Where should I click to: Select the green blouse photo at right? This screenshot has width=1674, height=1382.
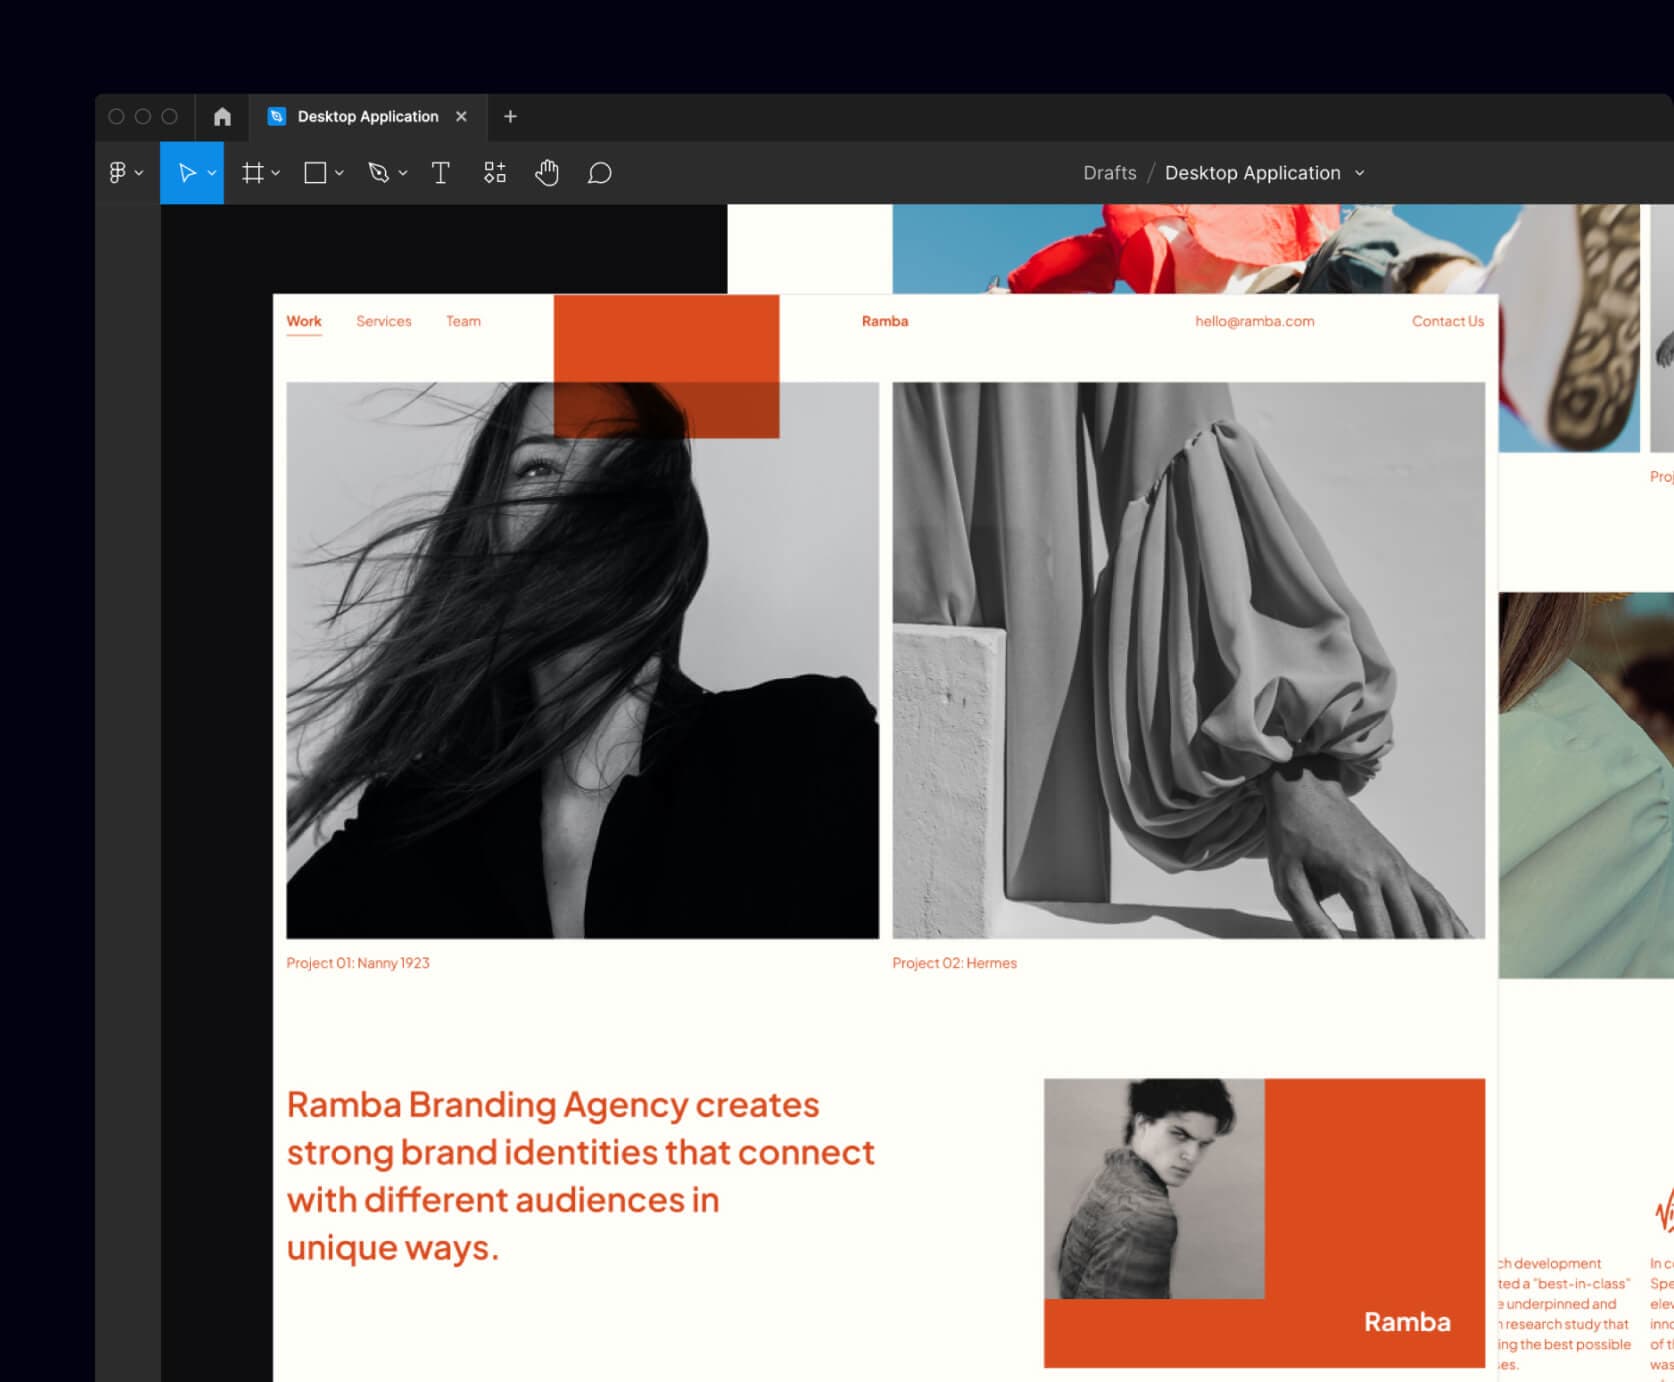click(1586, 785)
